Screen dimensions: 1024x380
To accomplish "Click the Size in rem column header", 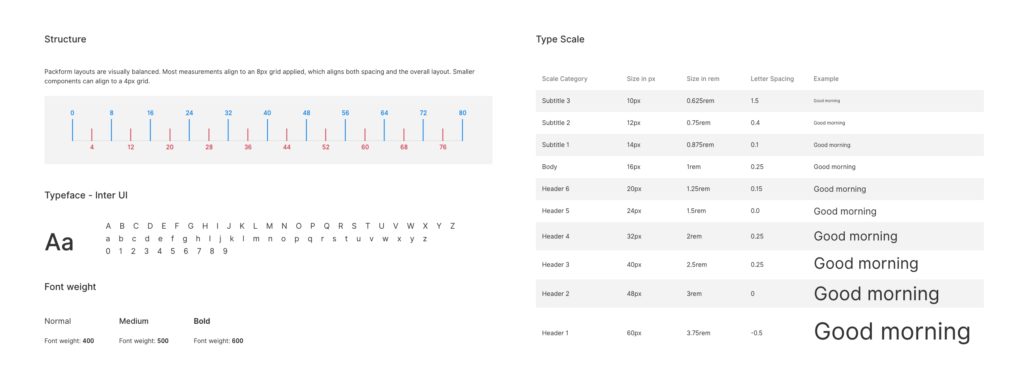I will click(703, 79).
